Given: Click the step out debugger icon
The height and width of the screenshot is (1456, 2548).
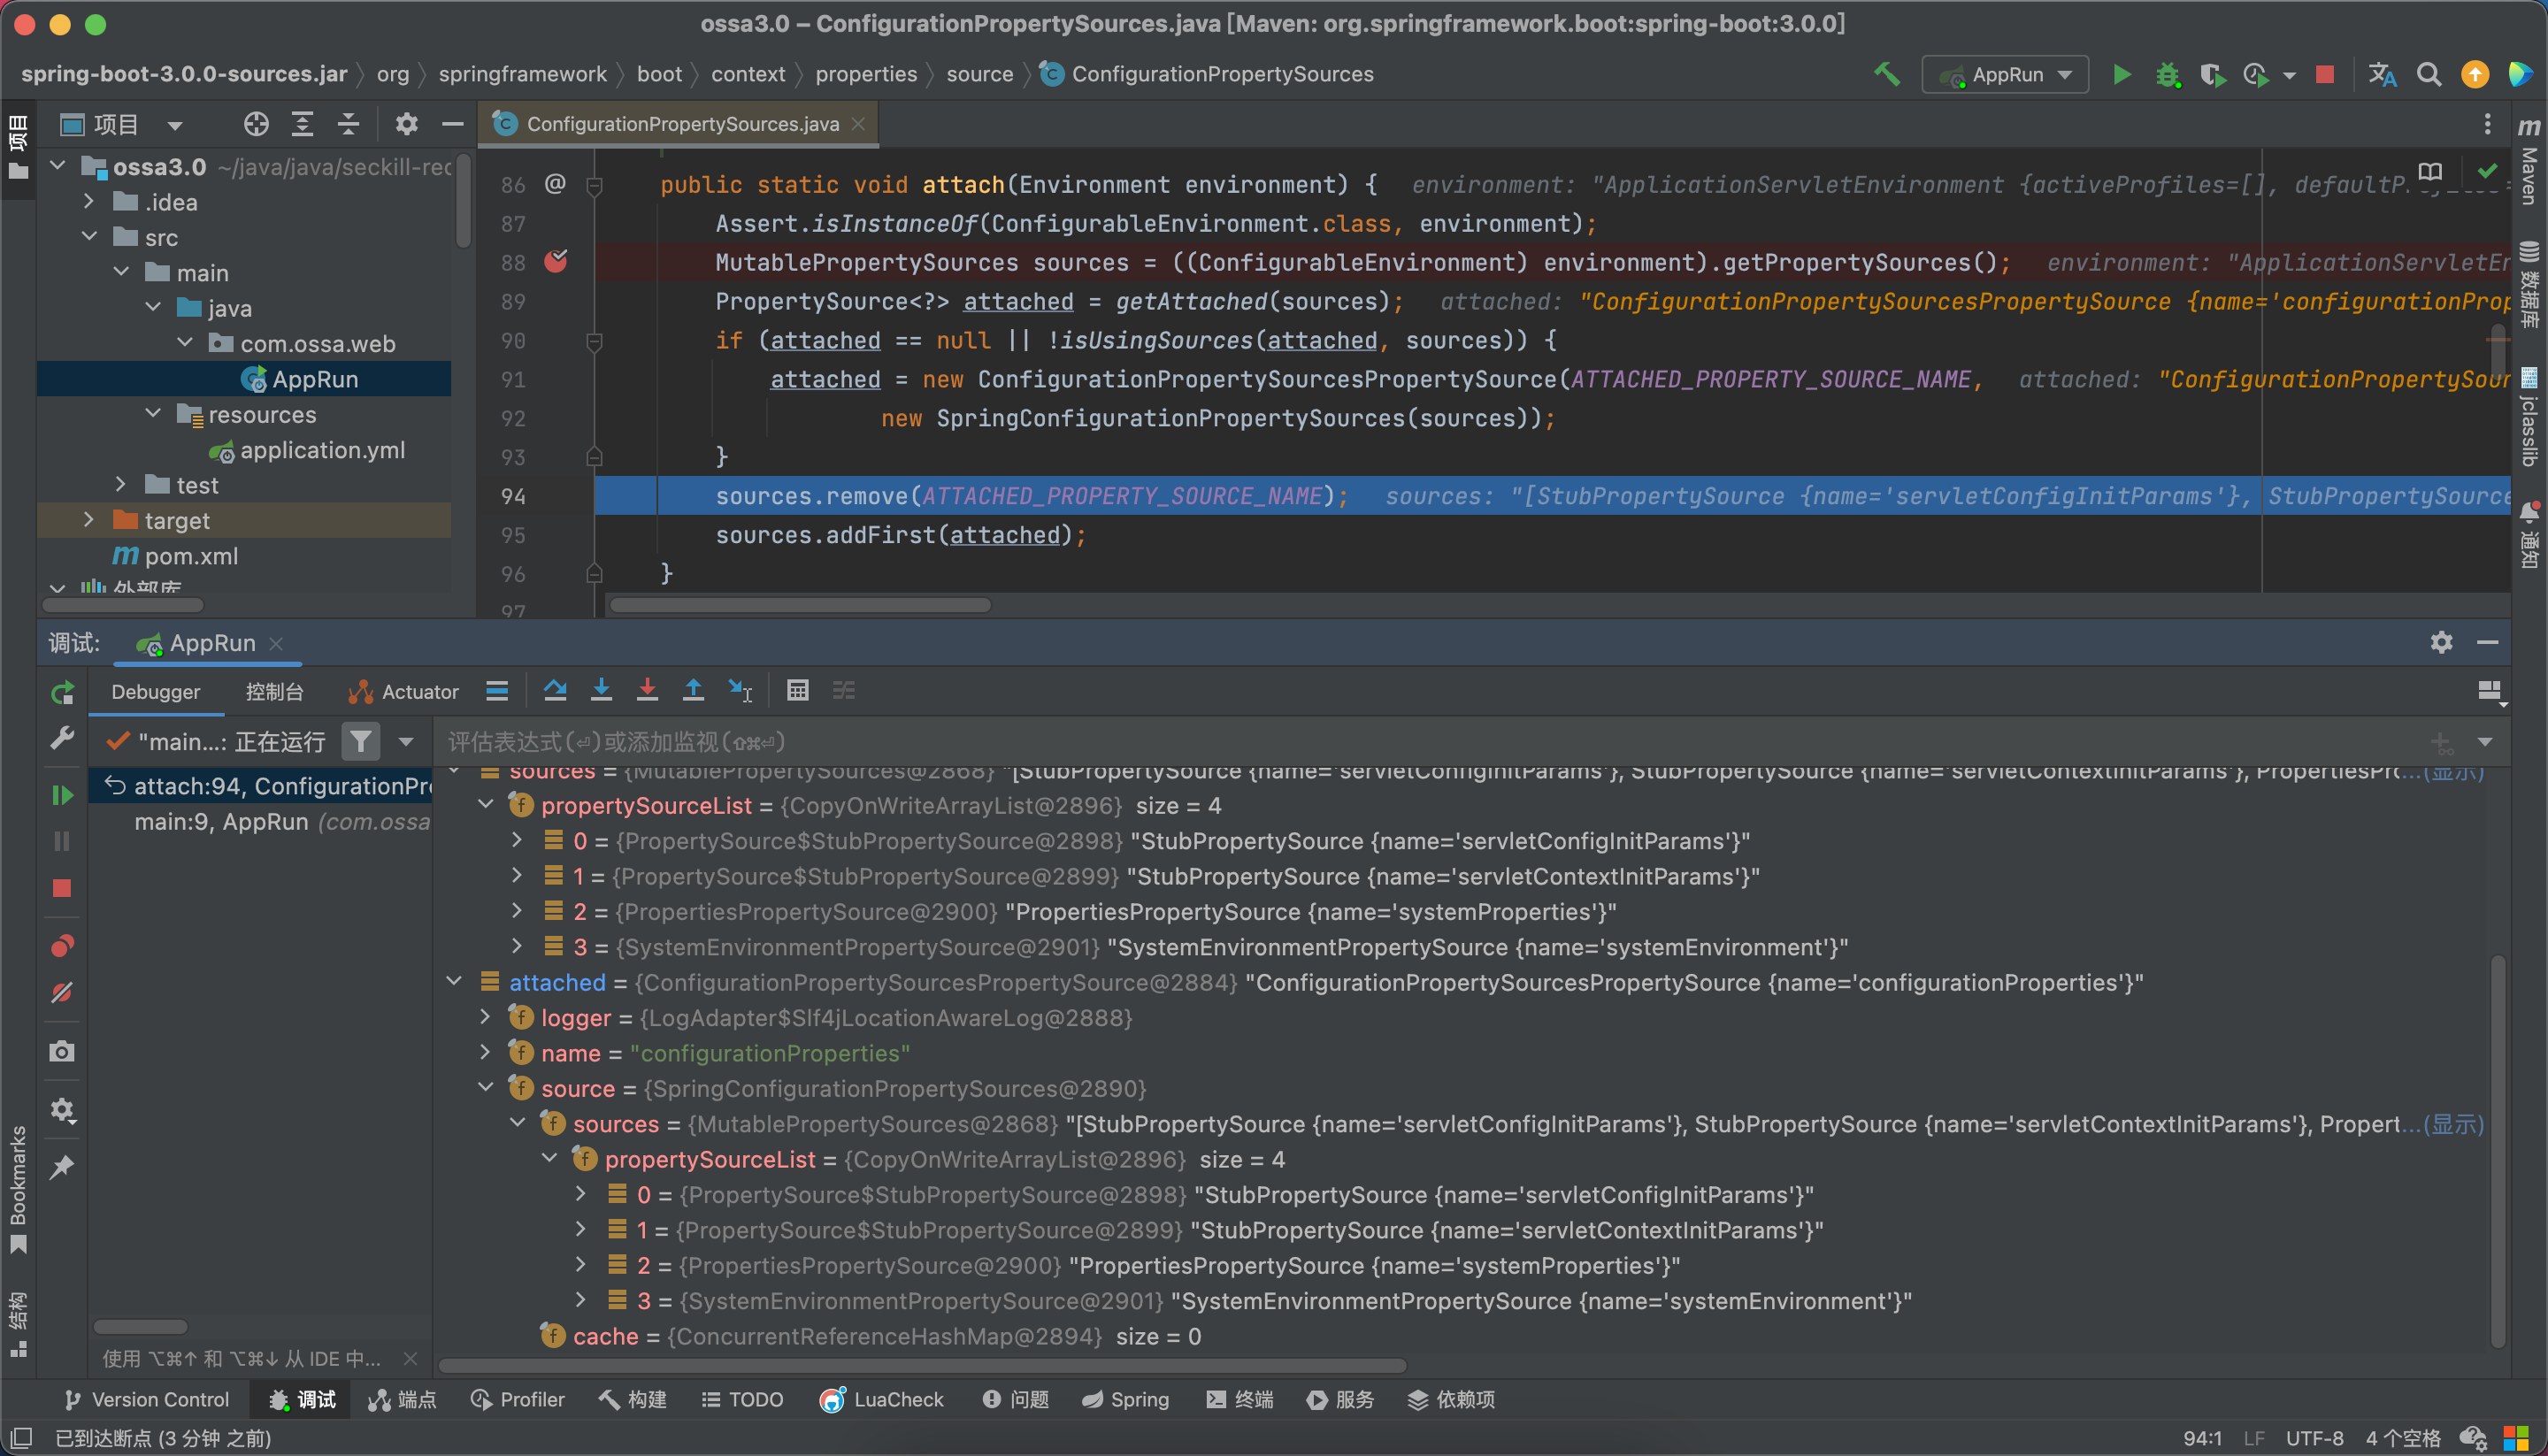Looking at the screenshot, I should pyautogui.click(x=695, y=693).
